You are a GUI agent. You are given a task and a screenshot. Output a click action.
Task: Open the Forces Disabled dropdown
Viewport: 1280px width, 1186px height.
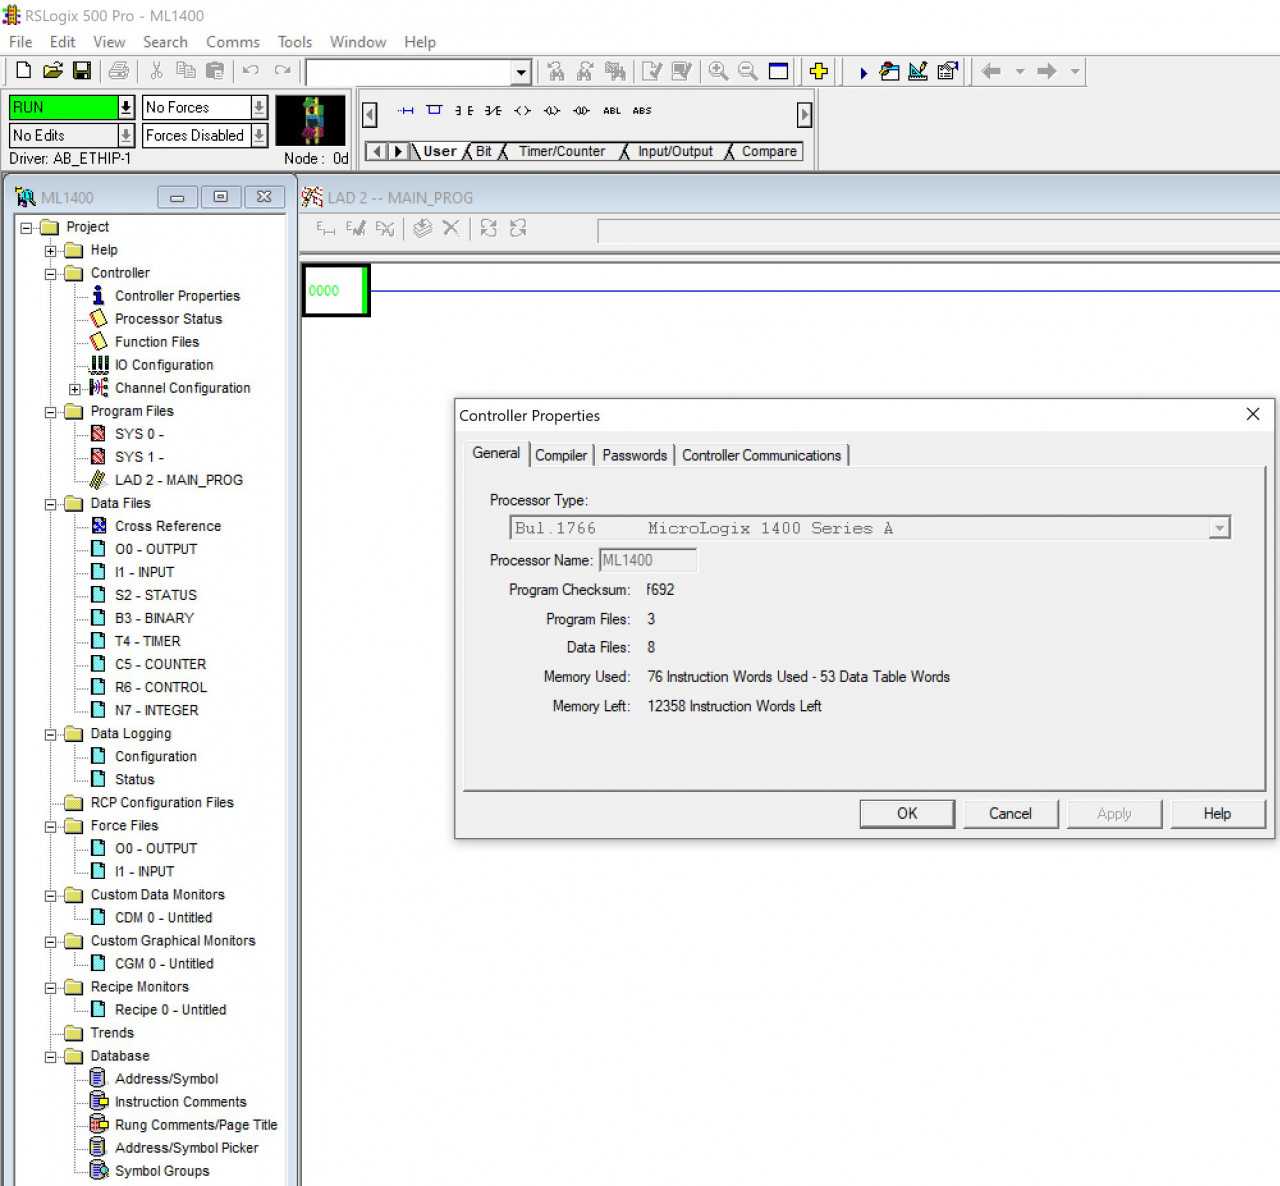coord(259,135)
